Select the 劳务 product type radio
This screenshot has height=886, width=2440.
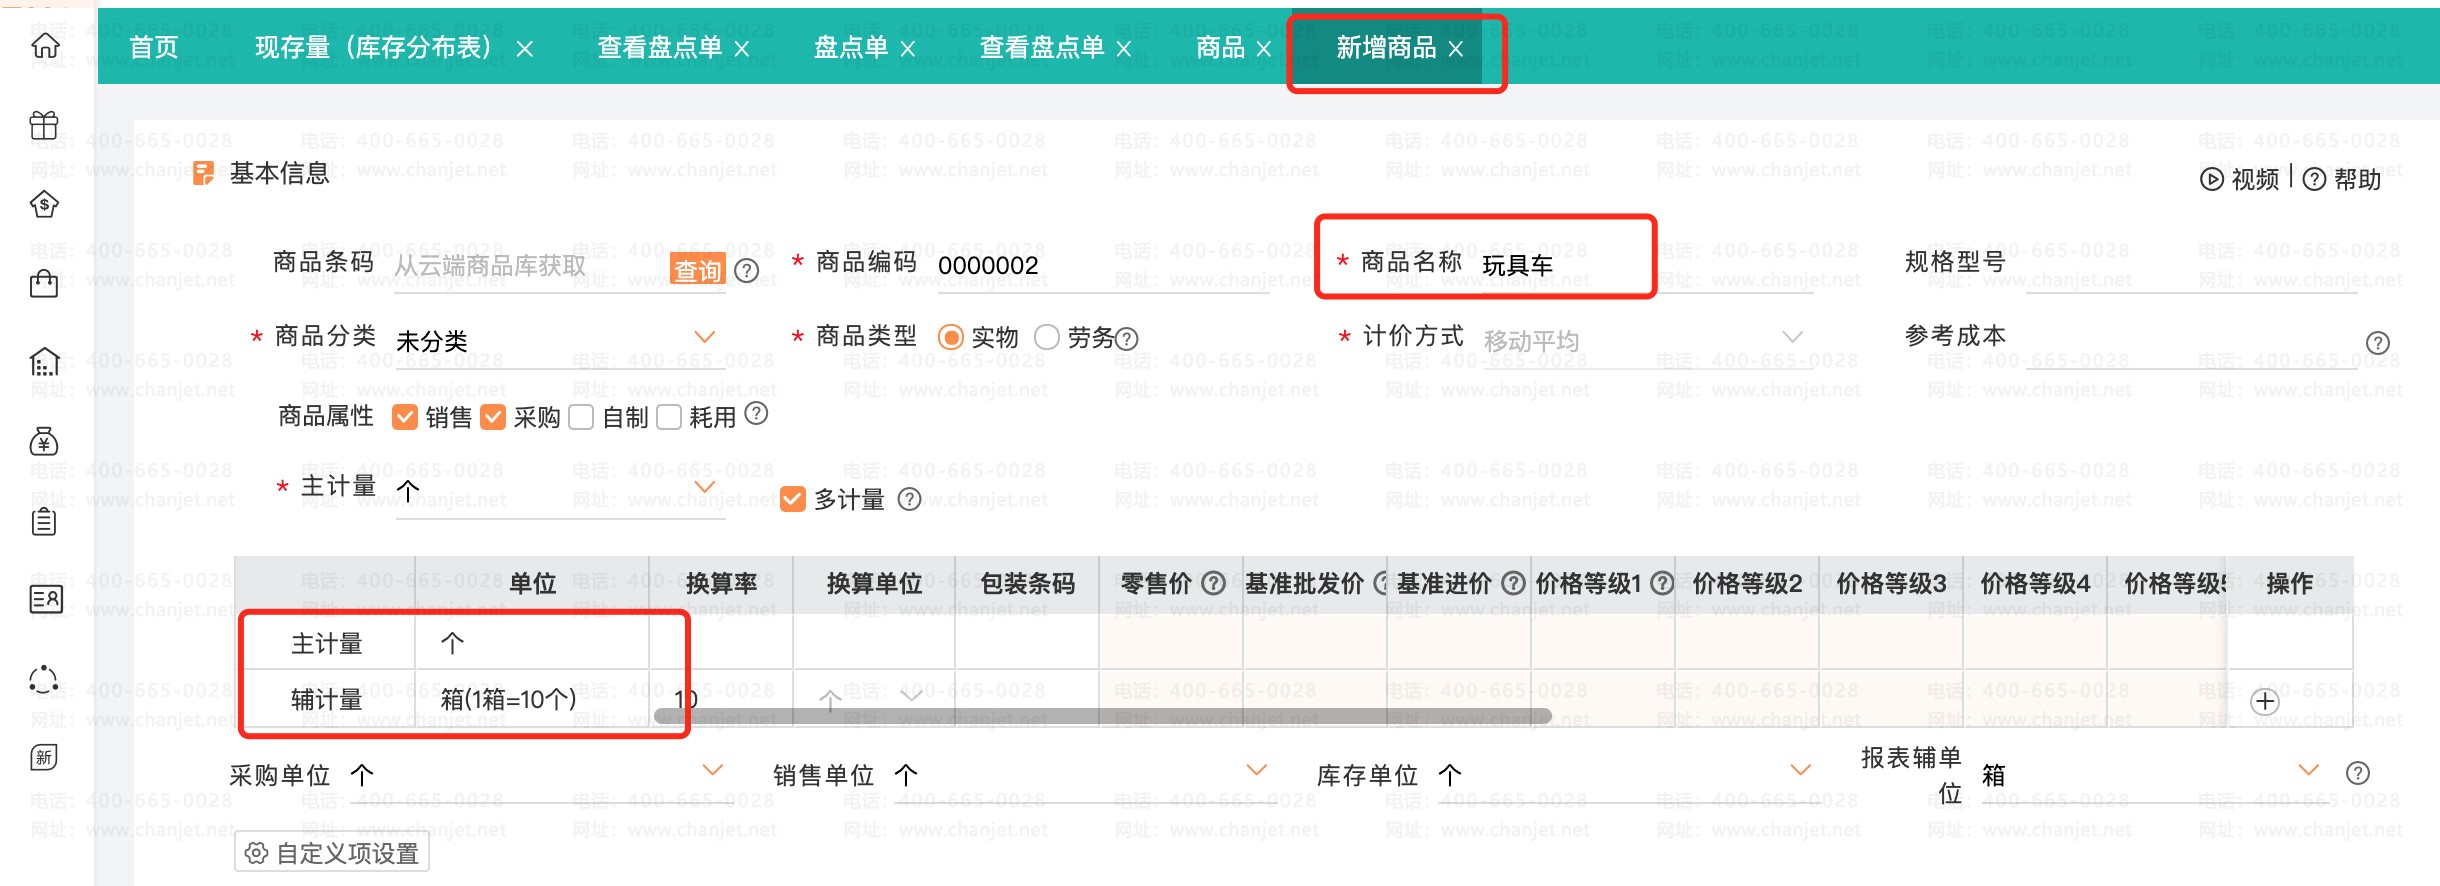[1047, 337]
